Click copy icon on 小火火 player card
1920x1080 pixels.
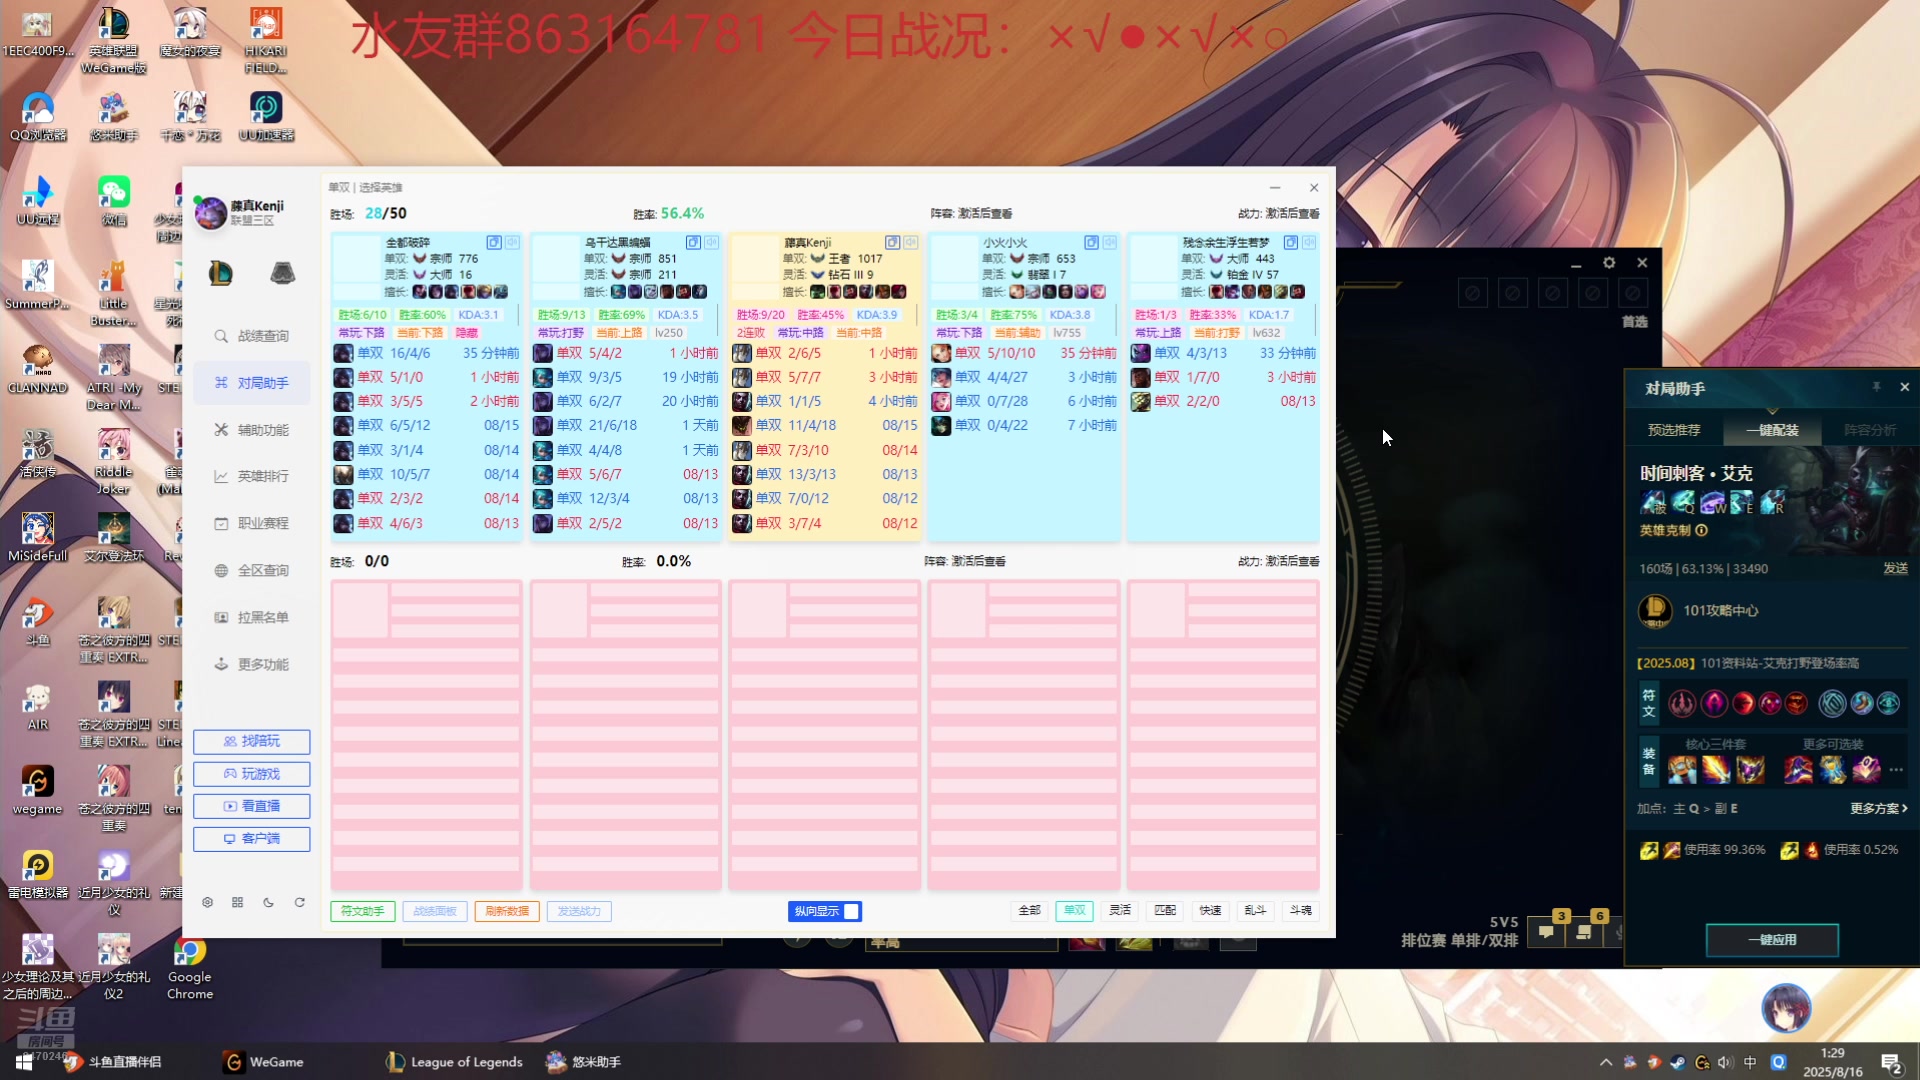pos(1091,243)
